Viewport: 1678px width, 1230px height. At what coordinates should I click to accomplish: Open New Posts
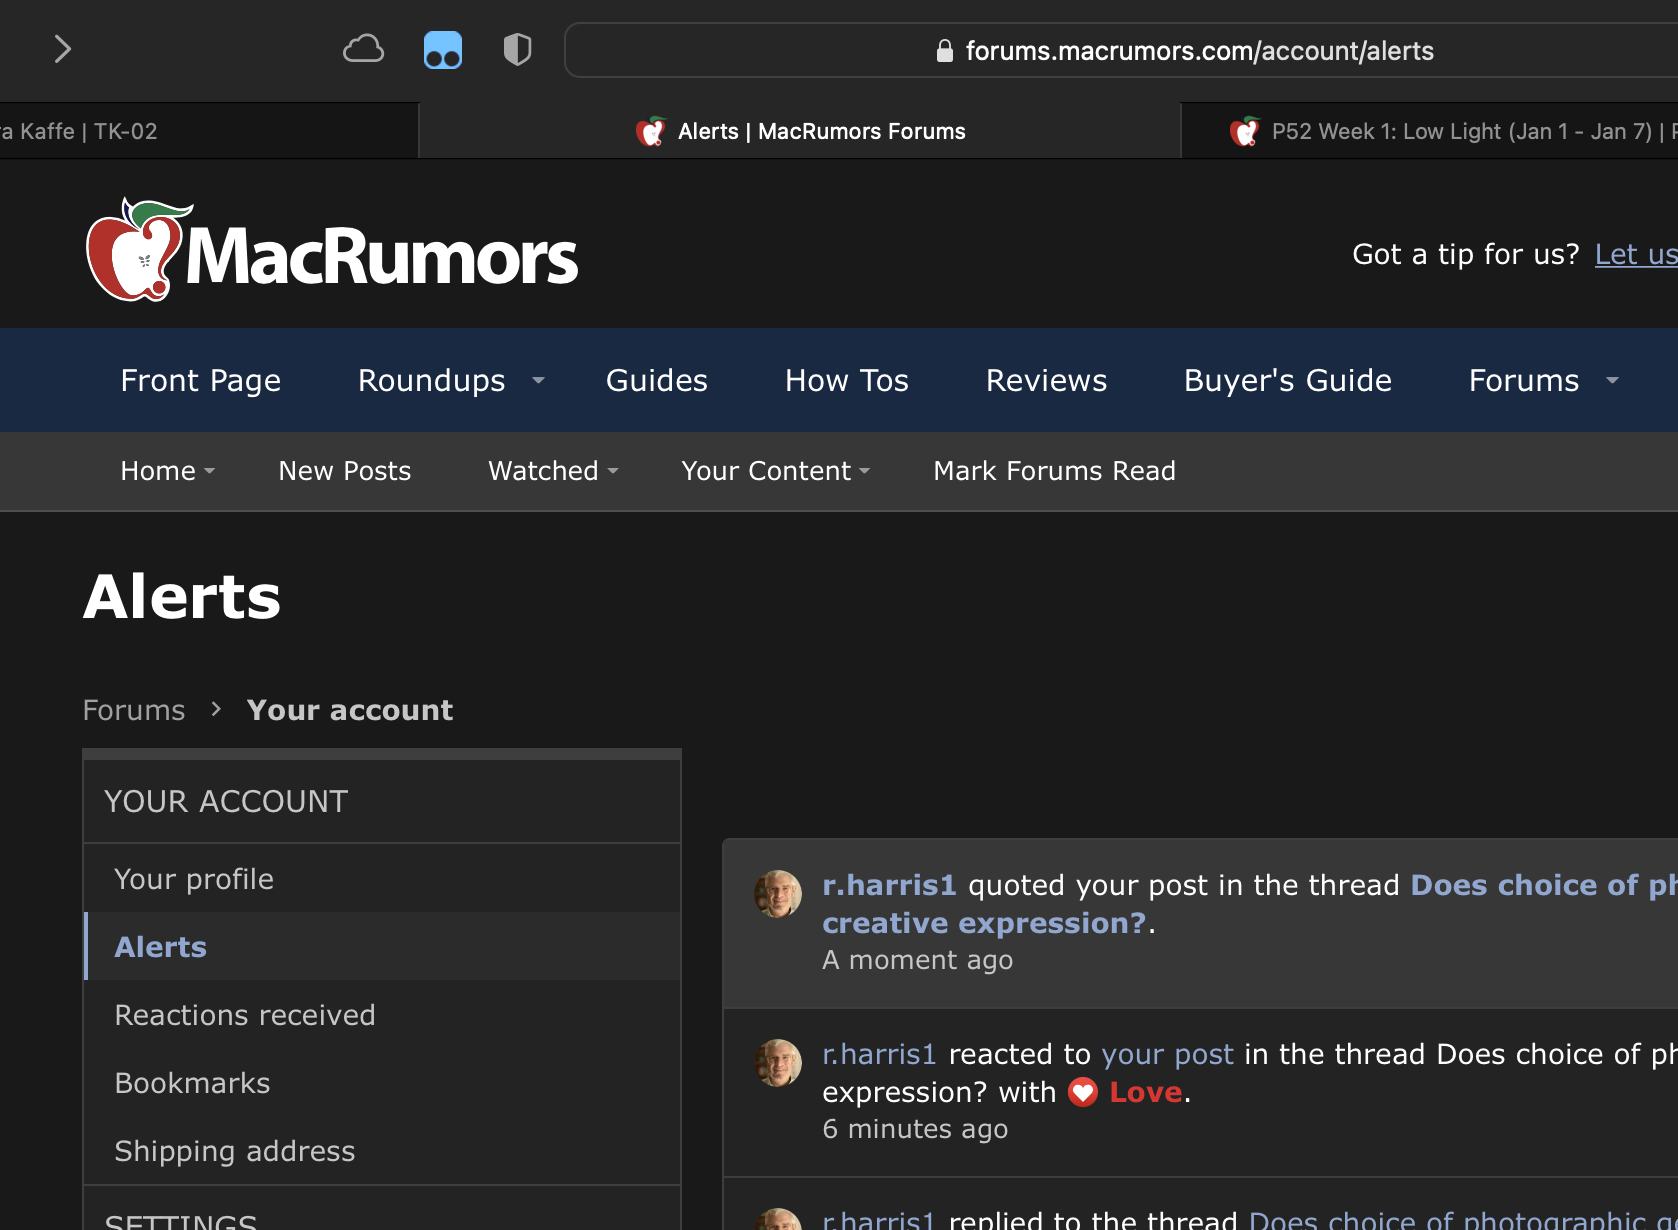click(344, 471)
